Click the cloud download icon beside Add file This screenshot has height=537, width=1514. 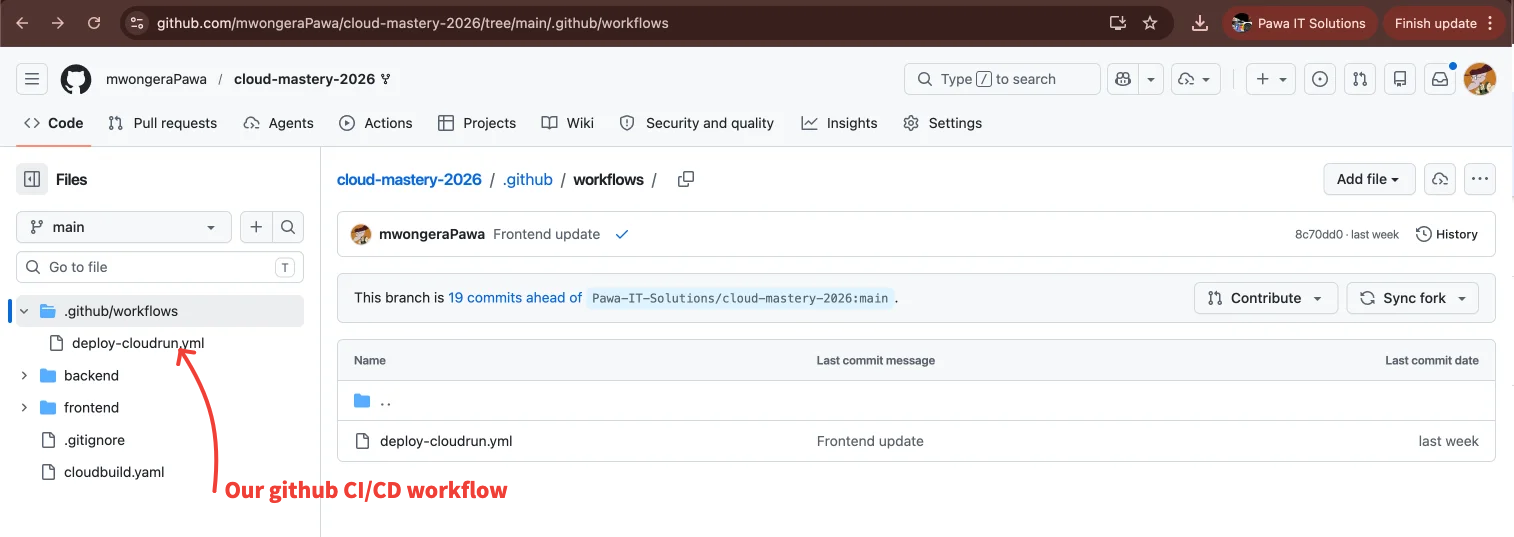[x=1440, y=179]
